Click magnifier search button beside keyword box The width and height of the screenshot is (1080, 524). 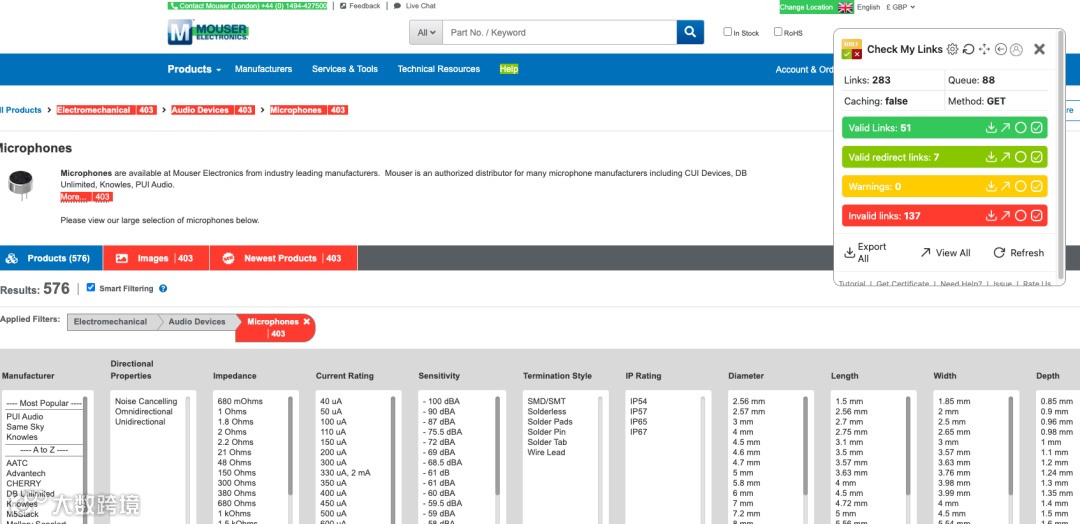click(x=690, y=32)
